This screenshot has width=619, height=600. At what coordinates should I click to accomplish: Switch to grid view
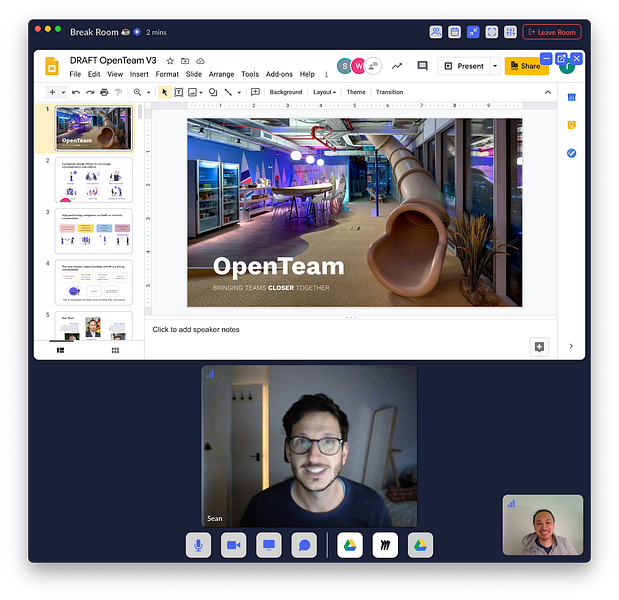point(115,350)
